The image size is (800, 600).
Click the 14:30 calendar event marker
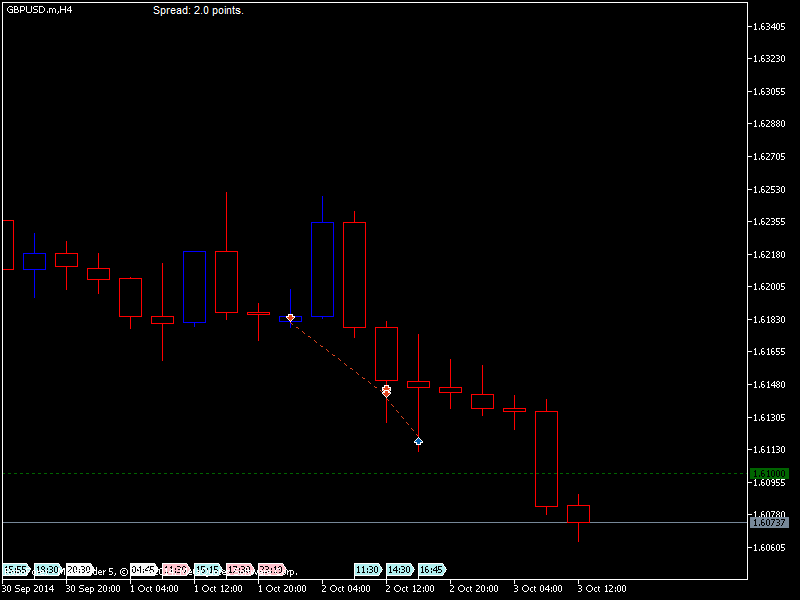399,569
